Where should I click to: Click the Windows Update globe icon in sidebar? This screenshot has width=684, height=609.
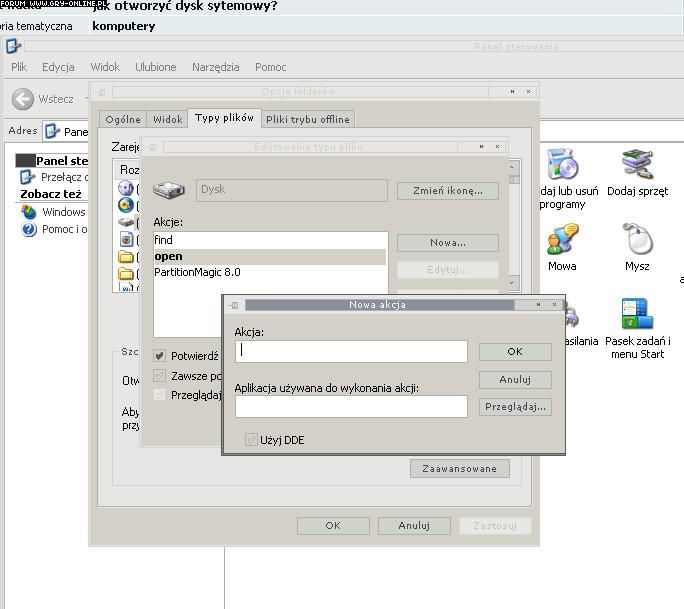(29, 212)
